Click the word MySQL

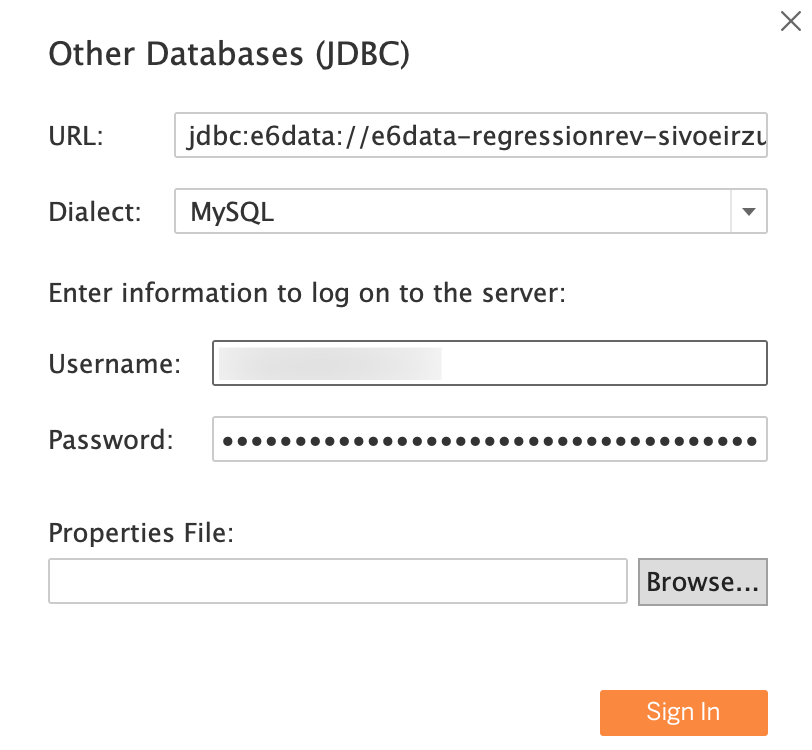pos(232,212)
